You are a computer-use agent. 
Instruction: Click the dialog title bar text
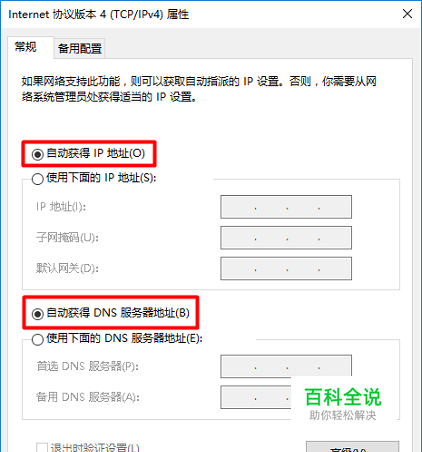99,14
